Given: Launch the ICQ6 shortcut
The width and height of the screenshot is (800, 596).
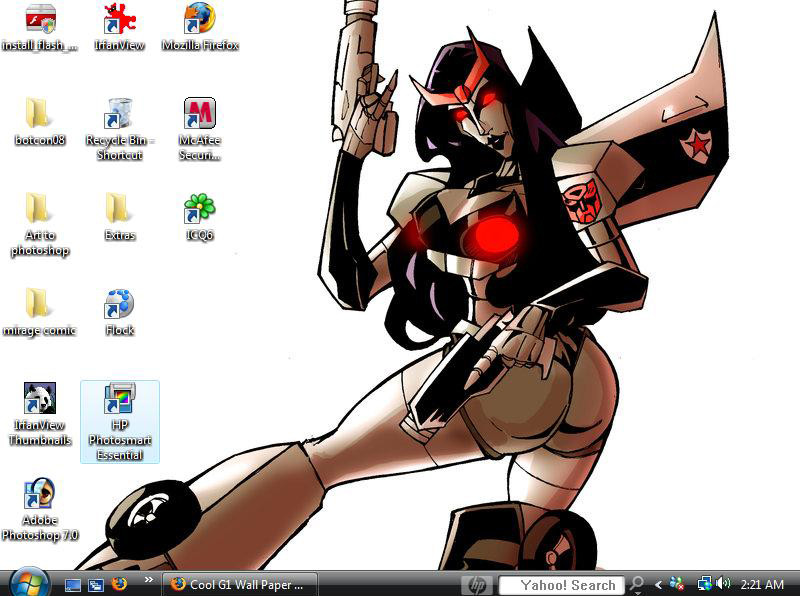Looking at the screenshot, I should click(199, 217).
